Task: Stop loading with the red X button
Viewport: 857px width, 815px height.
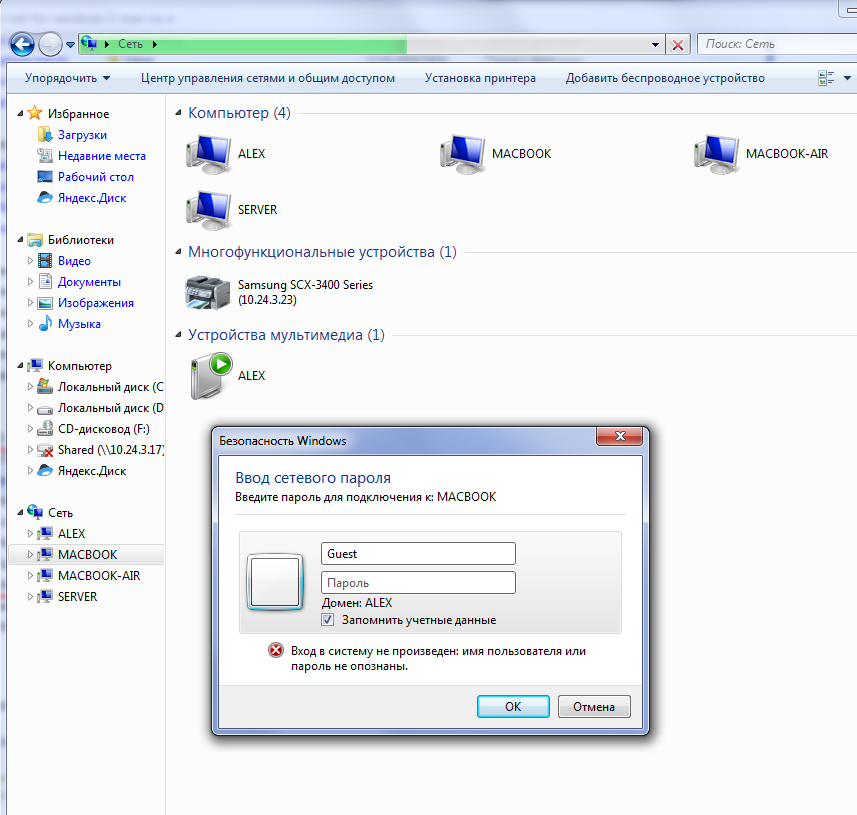Action: point(678,45)
